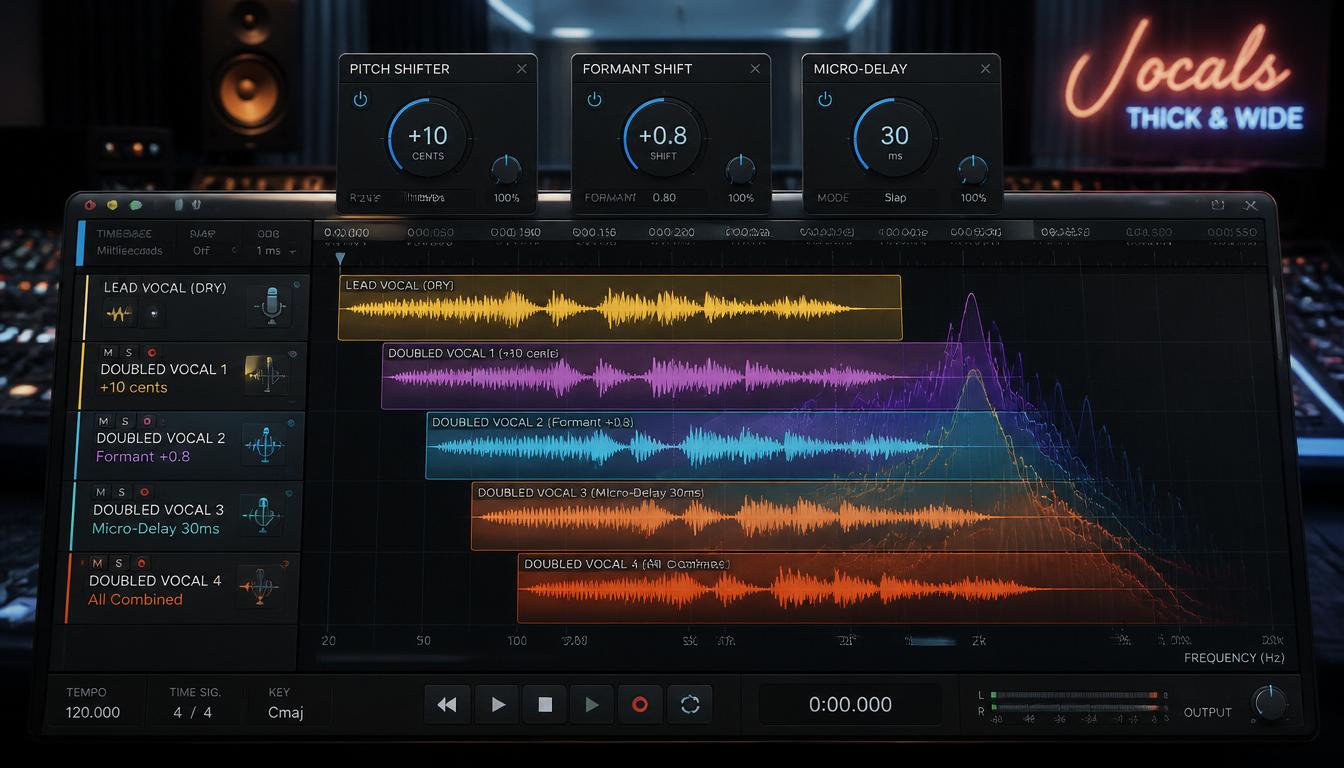Screen dimensions: 1344x768
Task: Click Lead Vocal waveform icon
Action: click(x=119, y=314)
